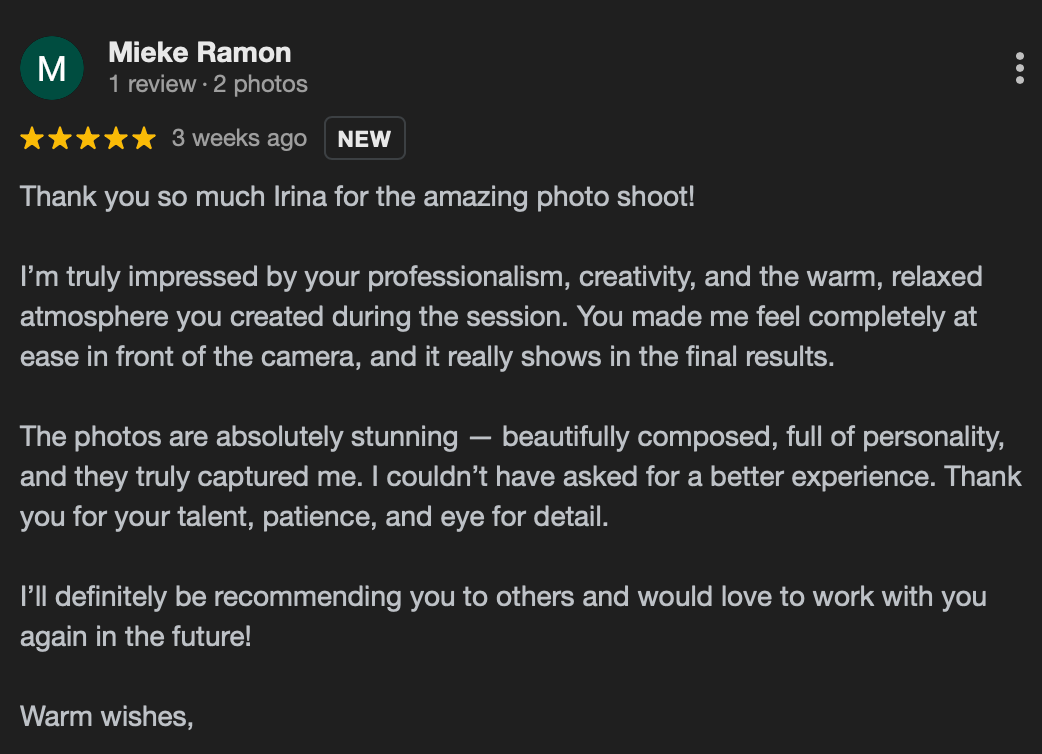
Task: Click the 'Warm wishes,' closing line
Action: (x=107, y=717)
